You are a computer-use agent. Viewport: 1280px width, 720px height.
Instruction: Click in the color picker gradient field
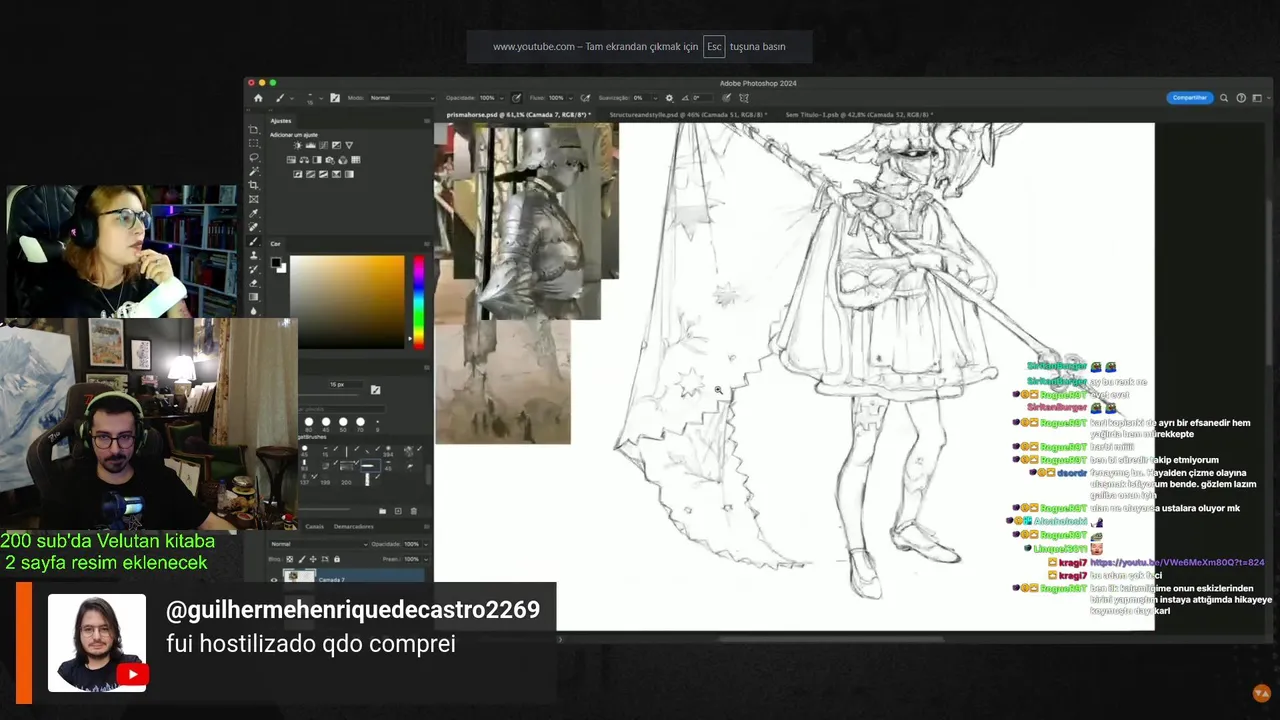[x=347, y=302]
